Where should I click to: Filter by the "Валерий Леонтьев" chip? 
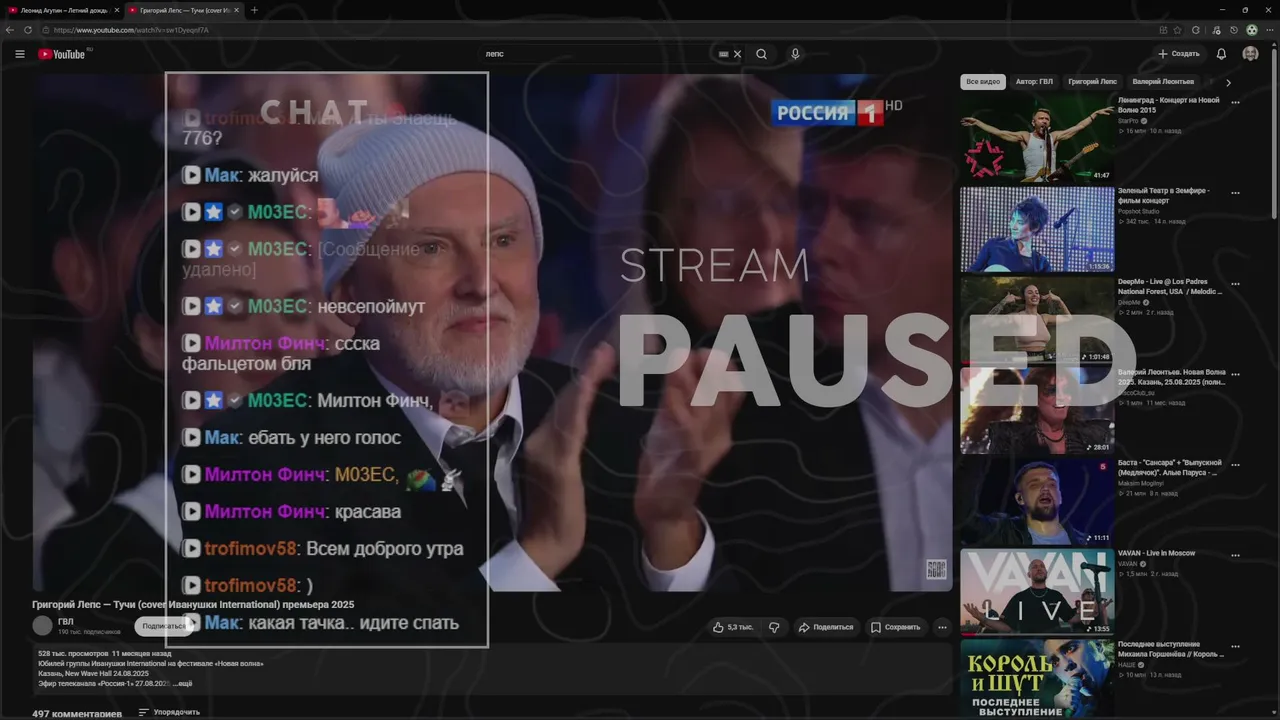[1163, 82]
